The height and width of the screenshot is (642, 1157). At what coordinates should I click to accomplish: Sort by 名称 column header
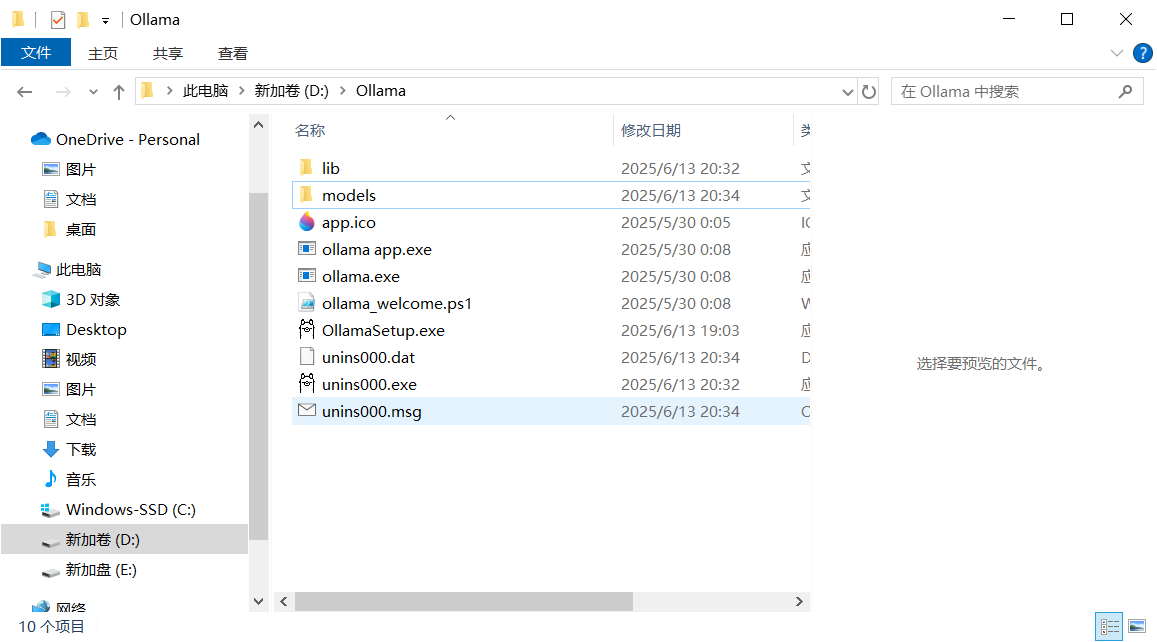pos(310,131)
